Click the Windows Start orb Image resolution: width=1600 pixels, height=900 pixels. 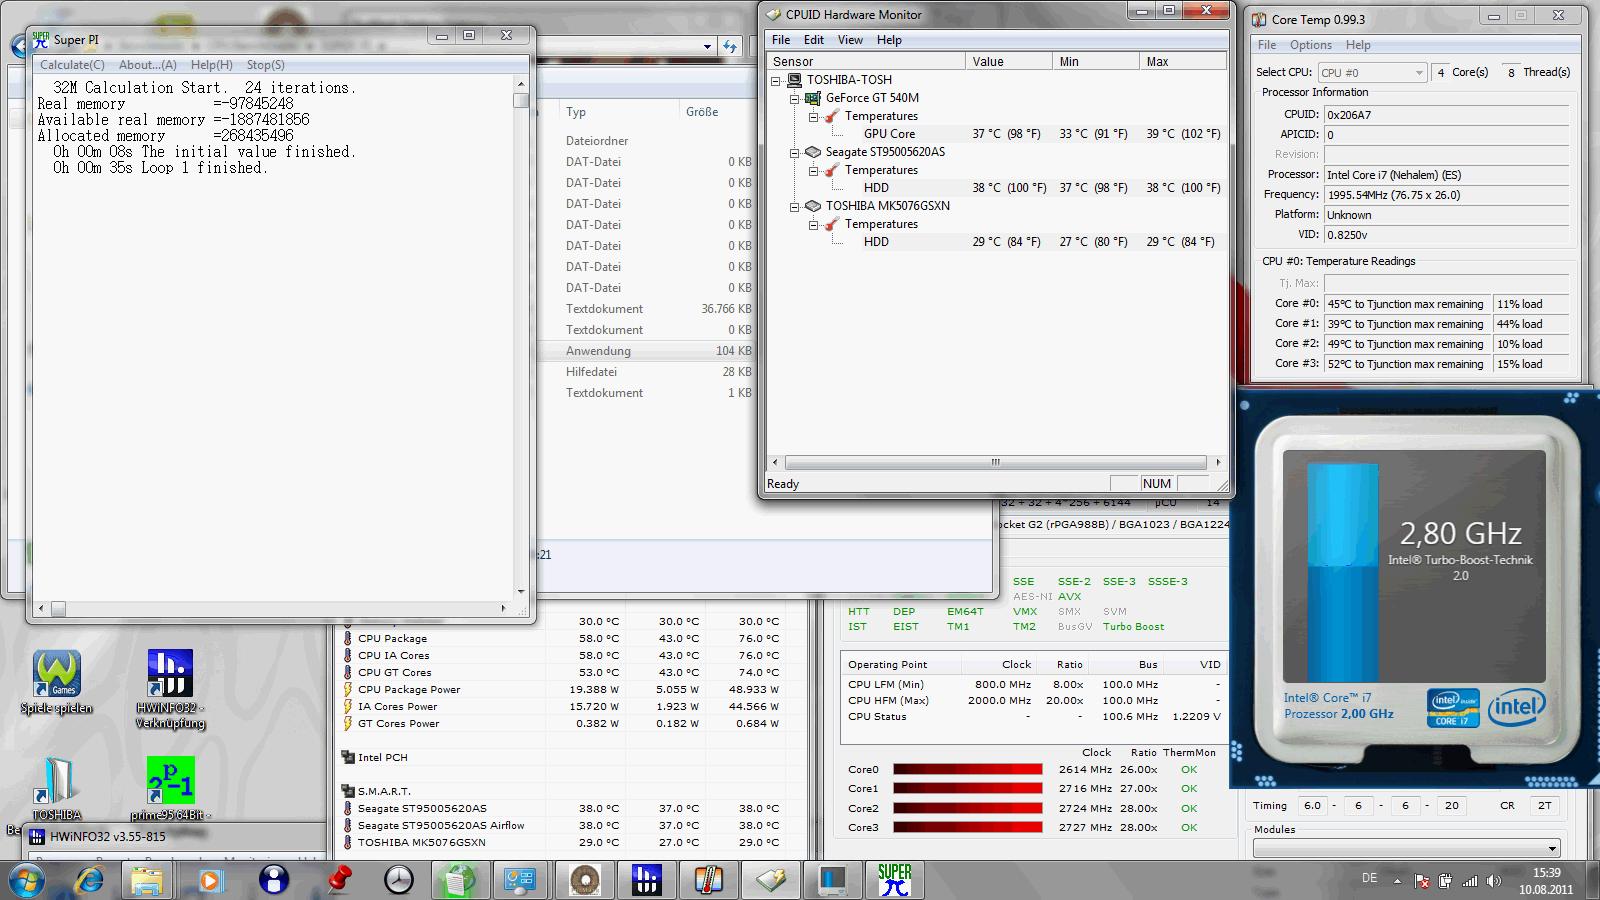point(27,880)
